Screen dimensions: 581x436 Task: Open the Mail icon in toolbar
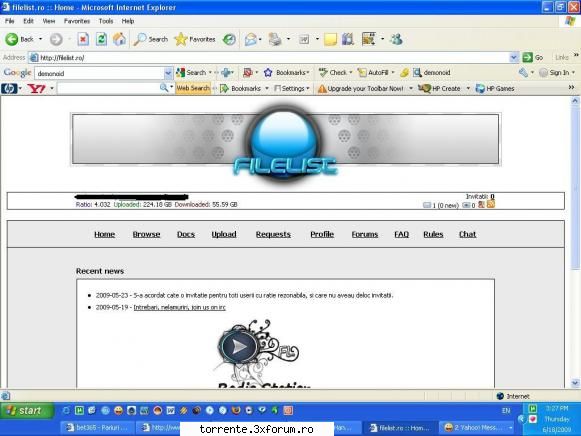click(251, 39)
